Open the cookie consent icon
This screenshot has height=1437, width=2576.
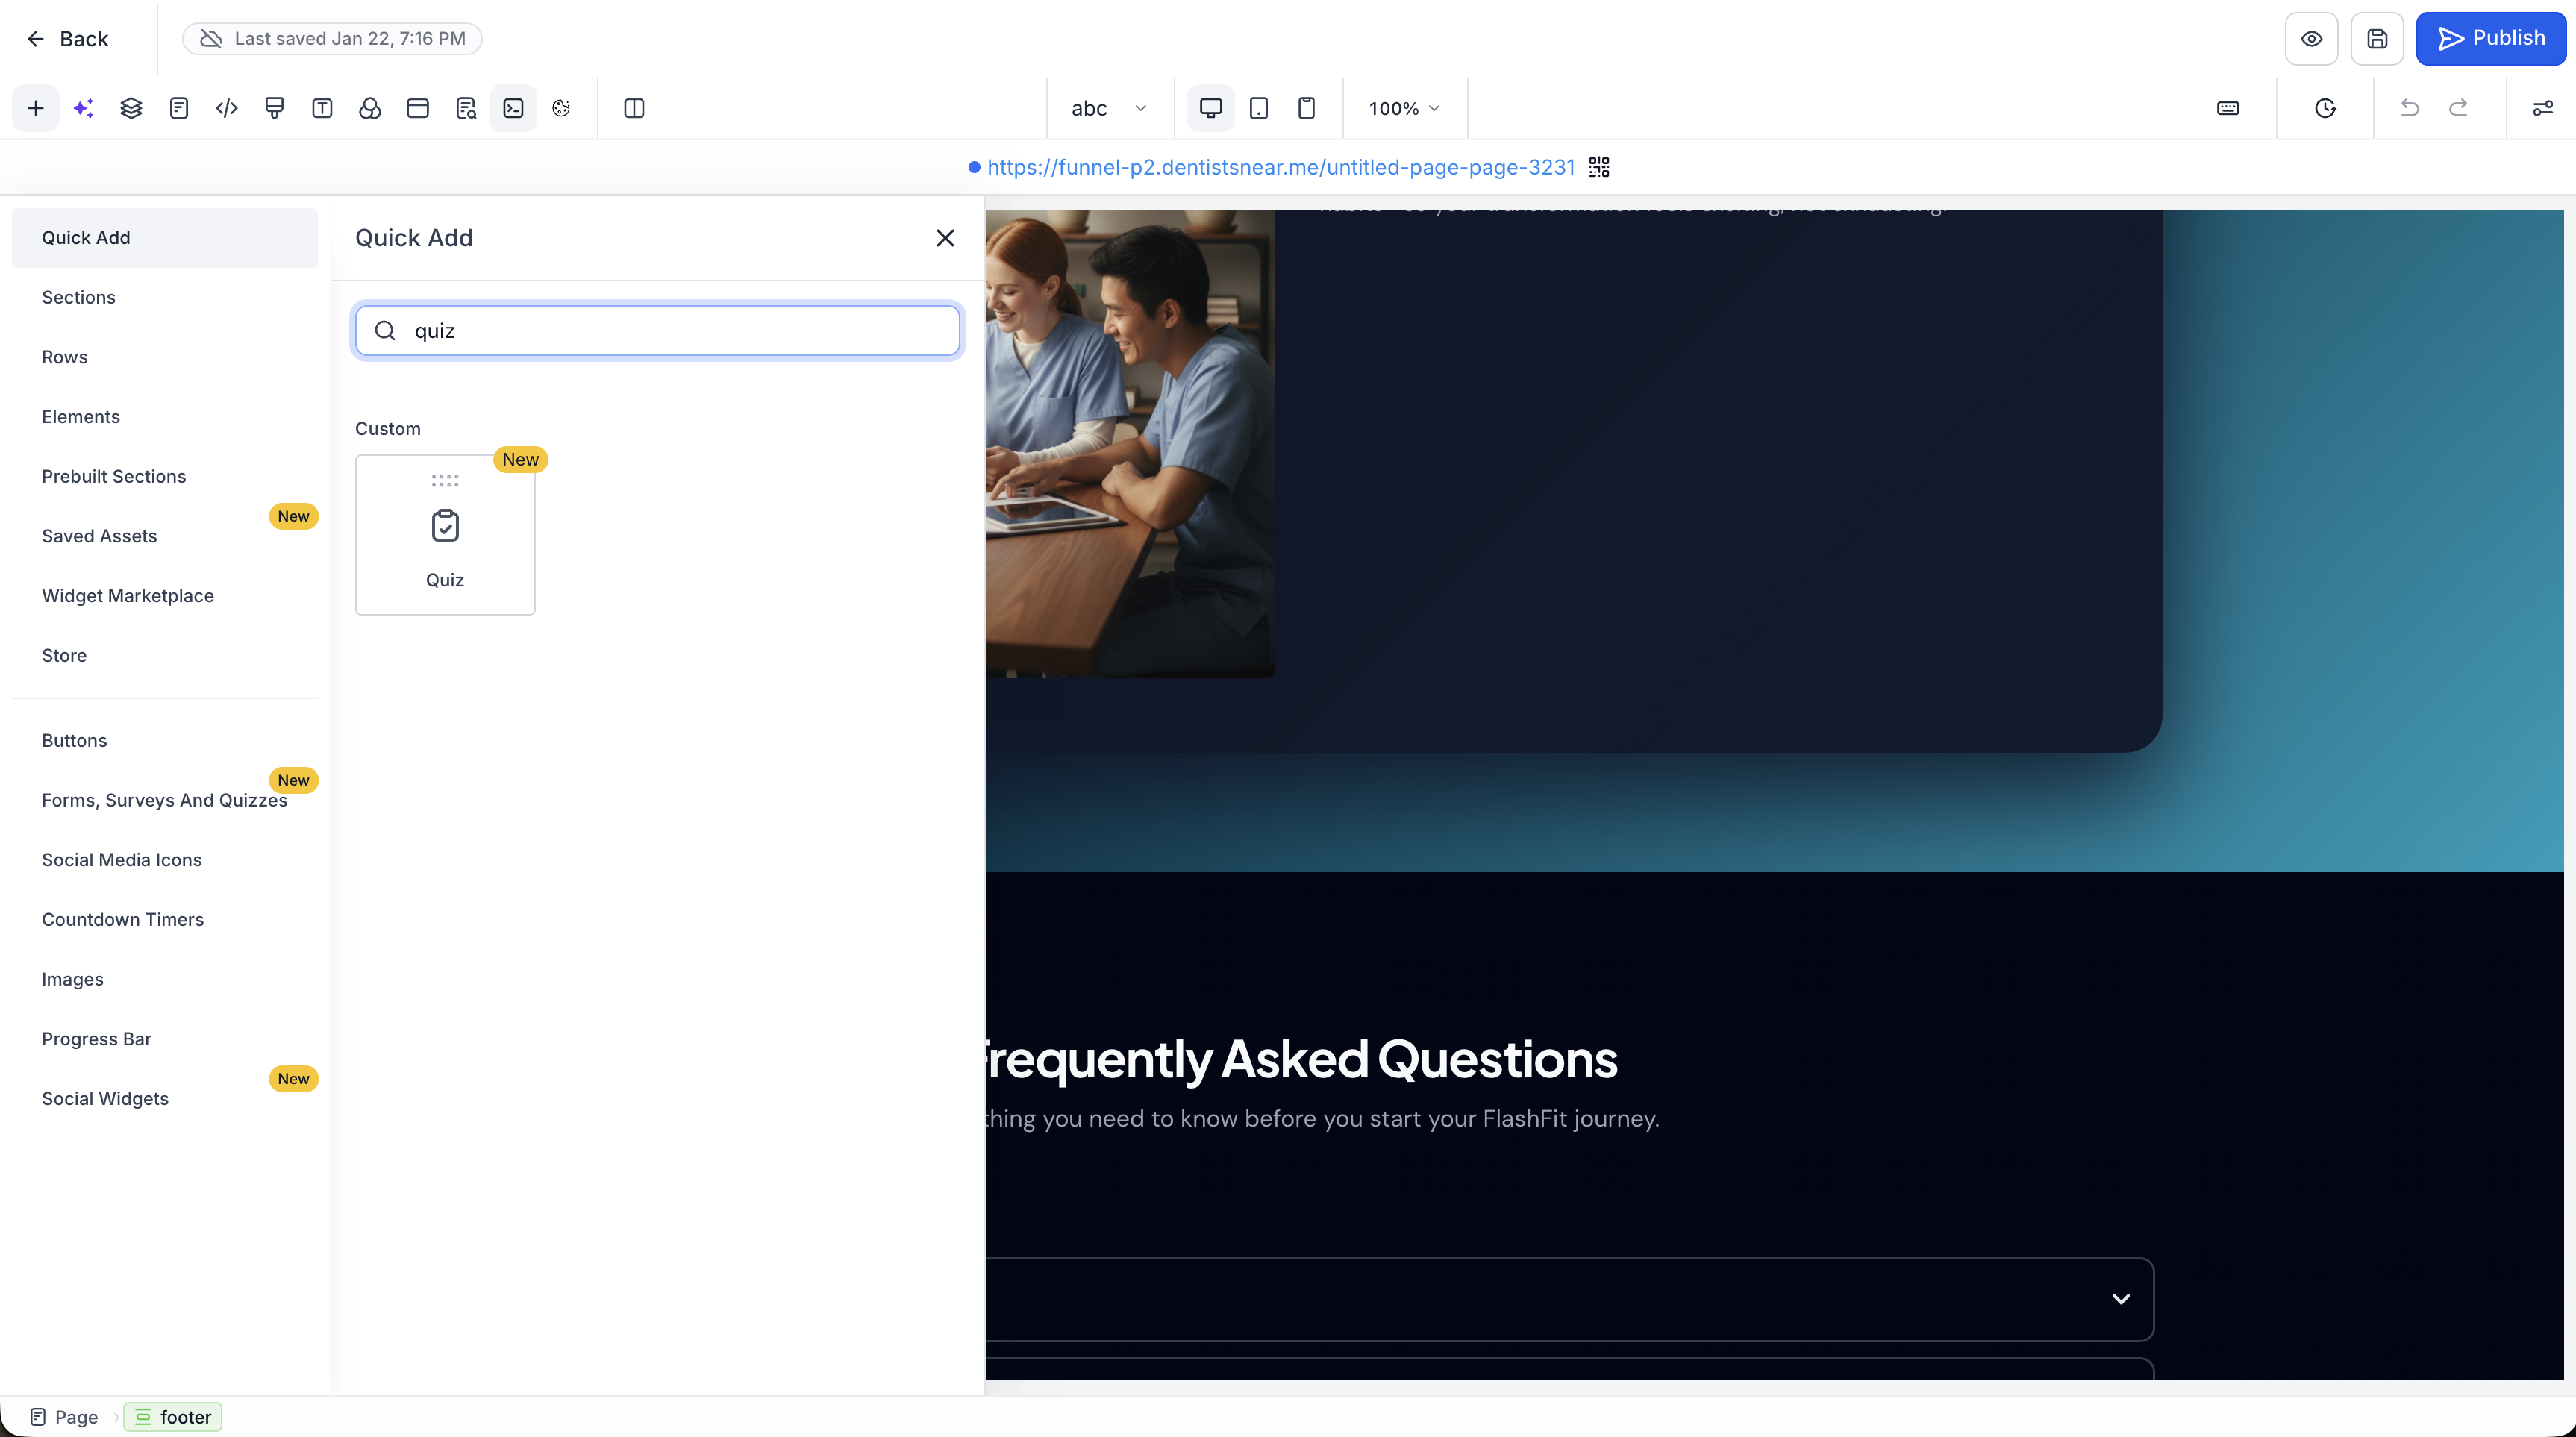[x=561, y=108]
